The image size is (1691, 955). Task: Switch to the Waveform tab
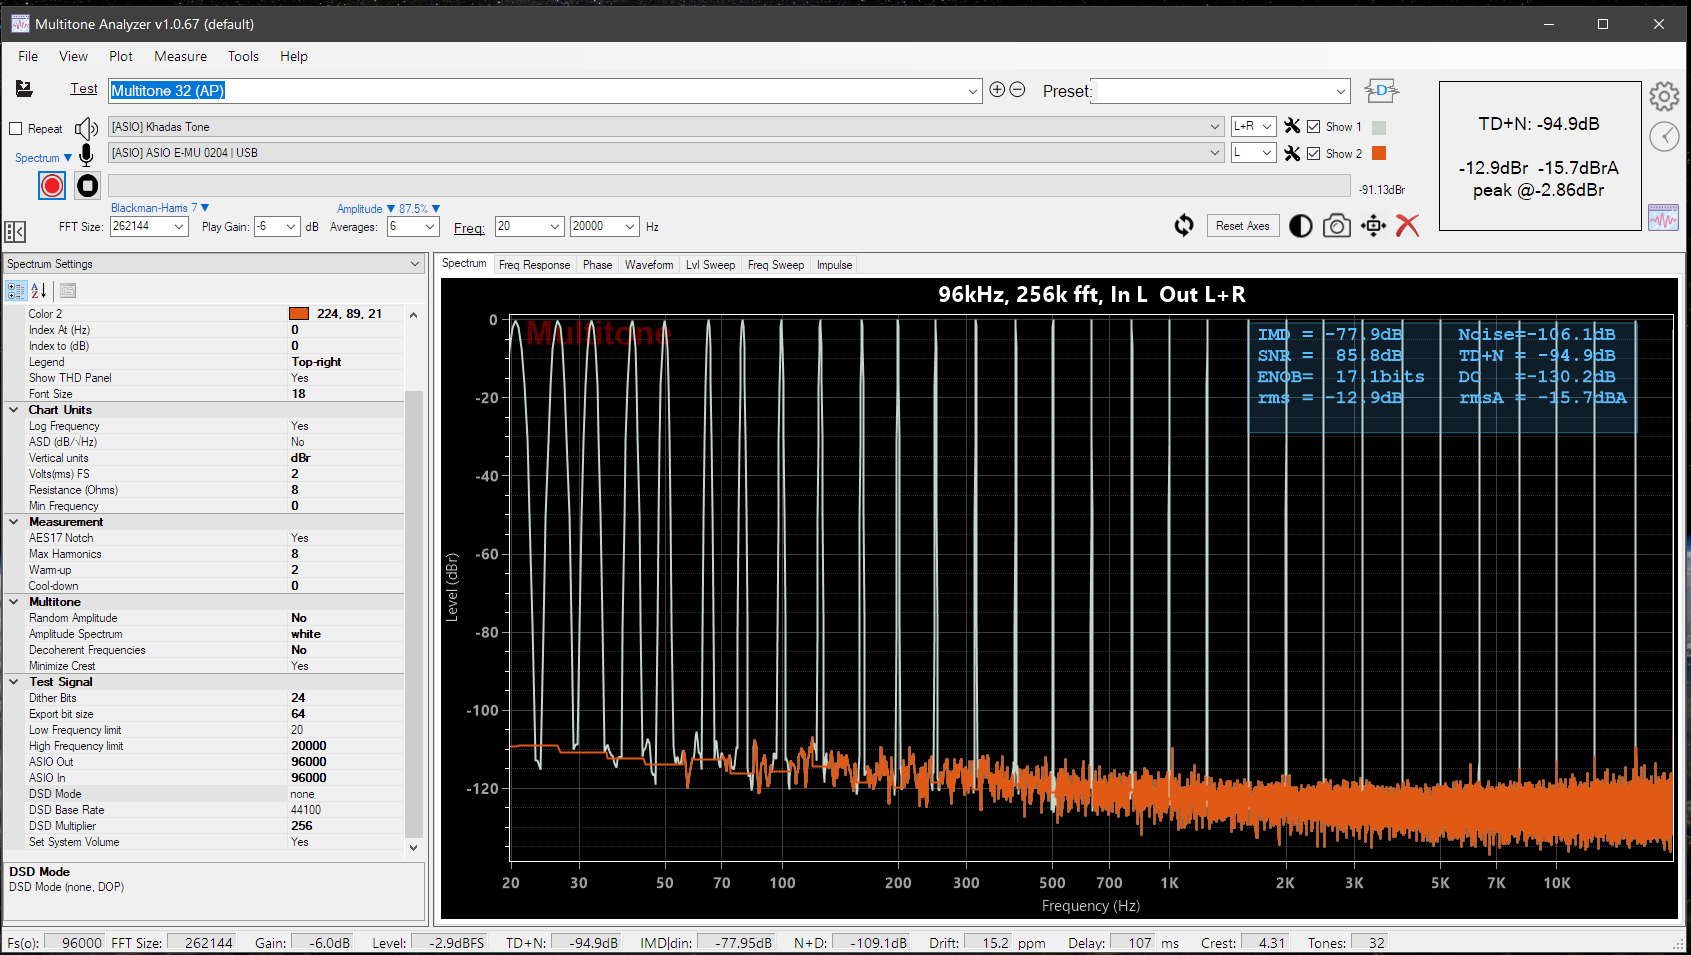click(x=649, y=265)
